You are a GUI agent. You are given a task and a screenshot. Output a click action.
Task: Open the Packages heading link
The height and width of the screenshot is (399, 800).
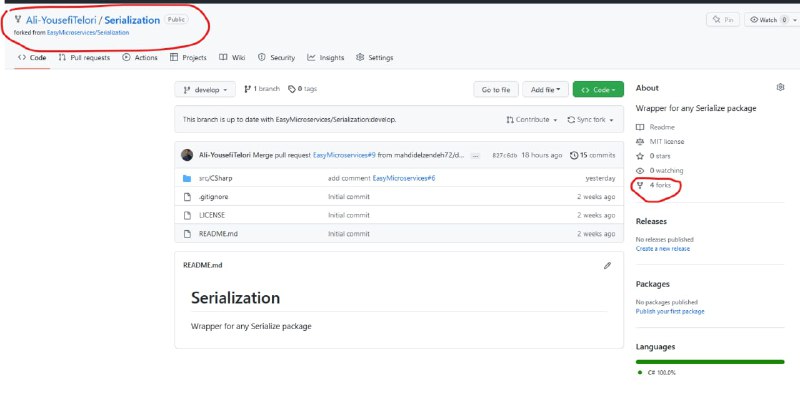coord(653,284)
